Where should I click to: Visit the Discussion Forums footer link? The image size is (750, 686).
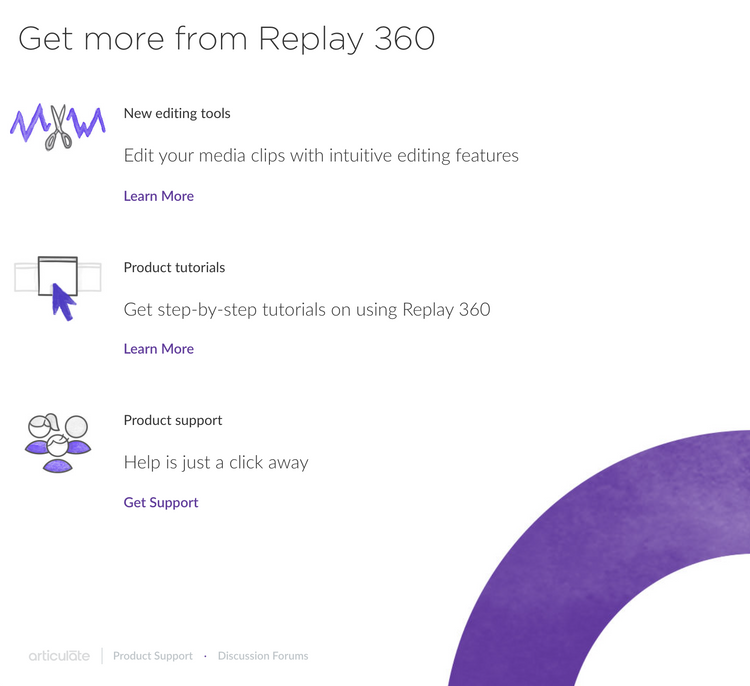[x=263, y=656]
